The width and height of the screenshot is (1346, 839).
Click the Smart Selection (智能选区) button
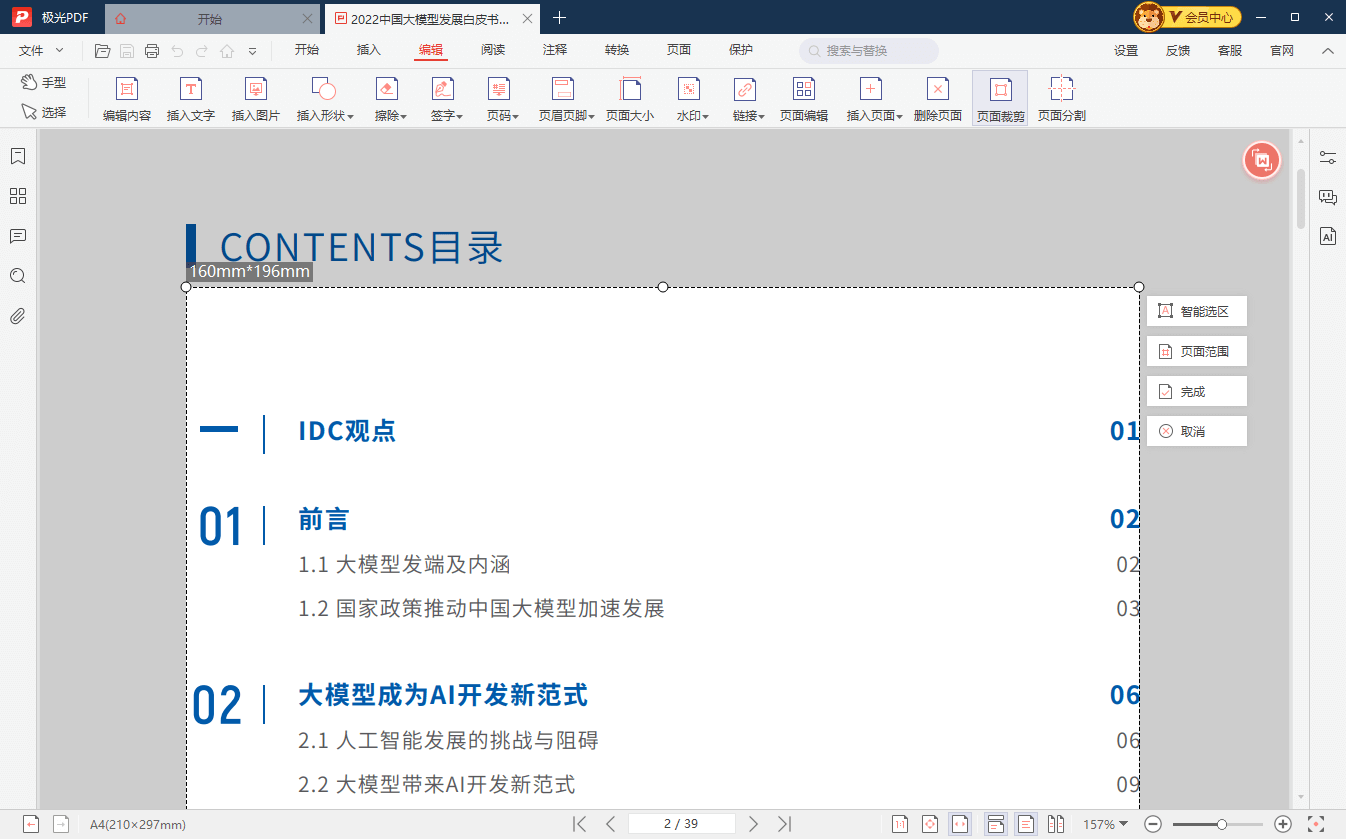point(1197,311)
